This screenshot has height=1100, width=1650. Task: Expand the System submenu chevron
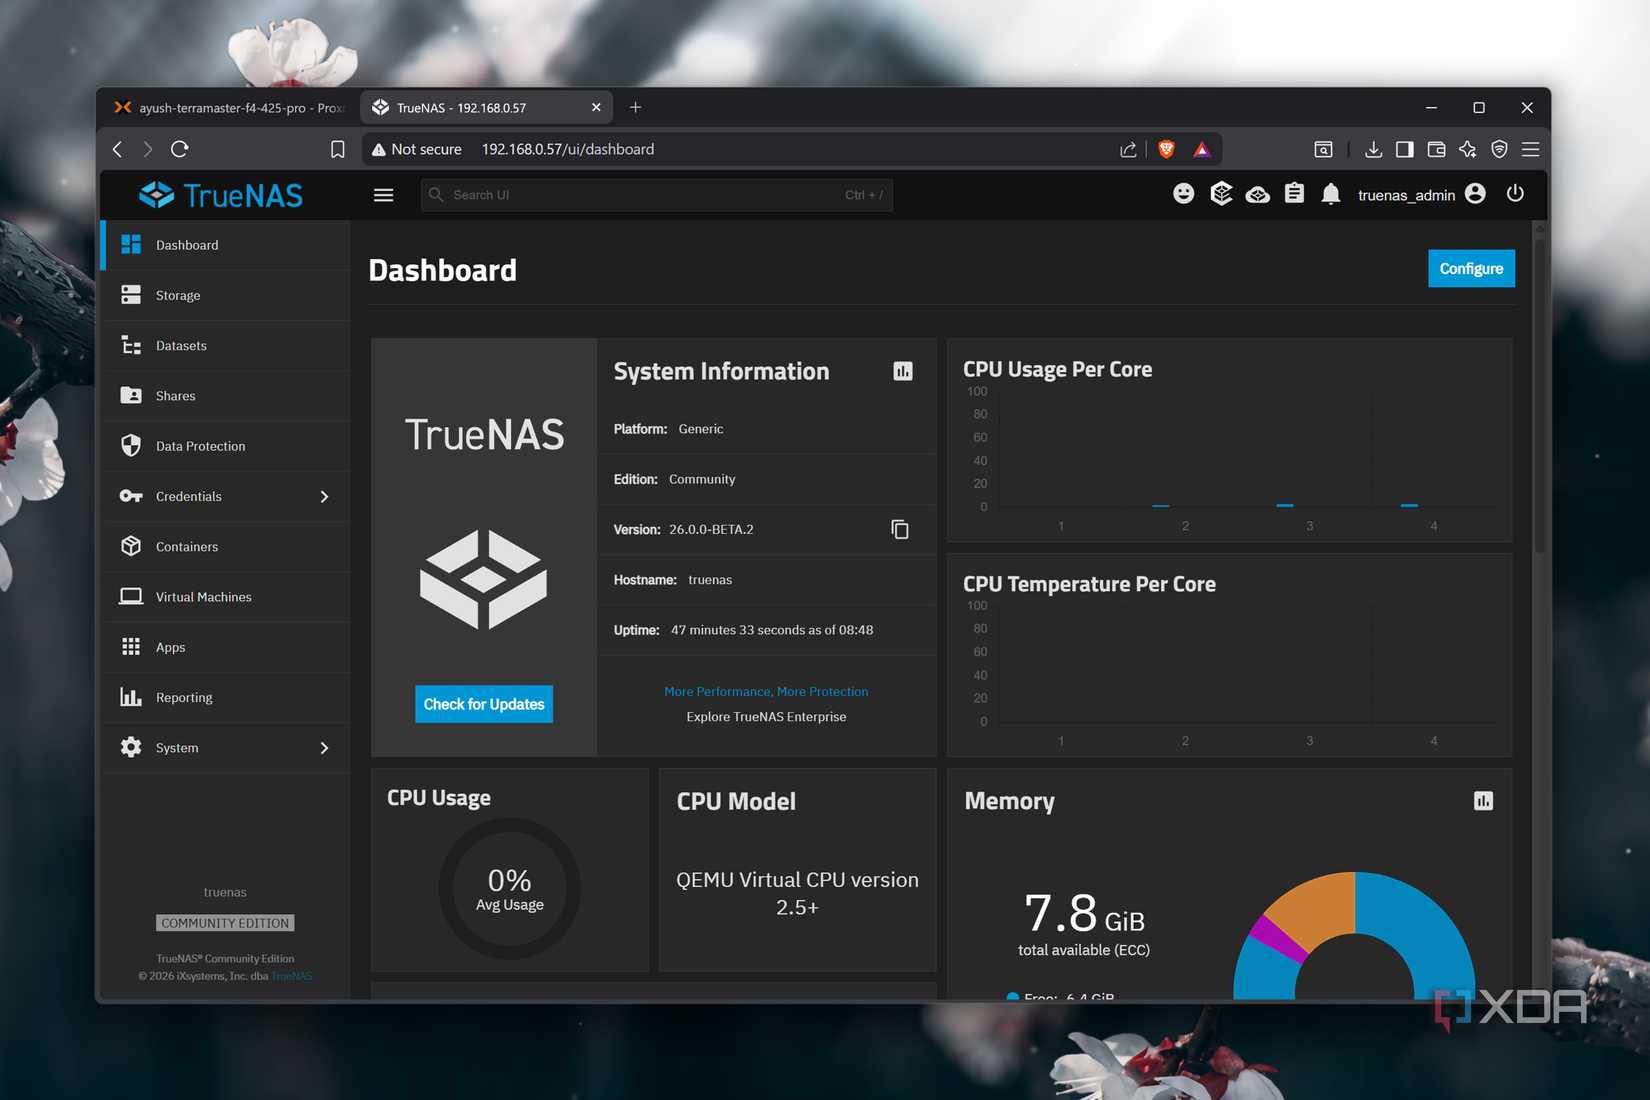point(324,748)
